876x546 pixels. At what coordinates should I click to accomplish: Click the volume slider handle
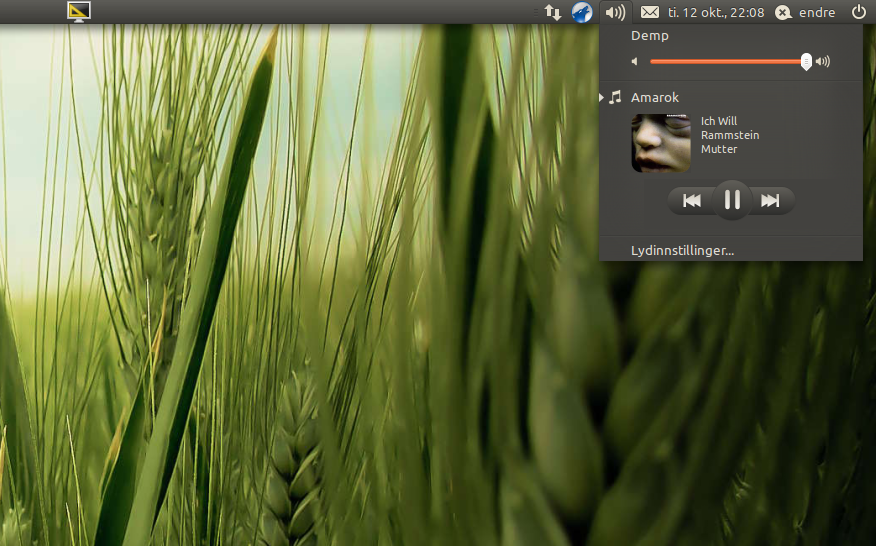click(x=806, y=61)
